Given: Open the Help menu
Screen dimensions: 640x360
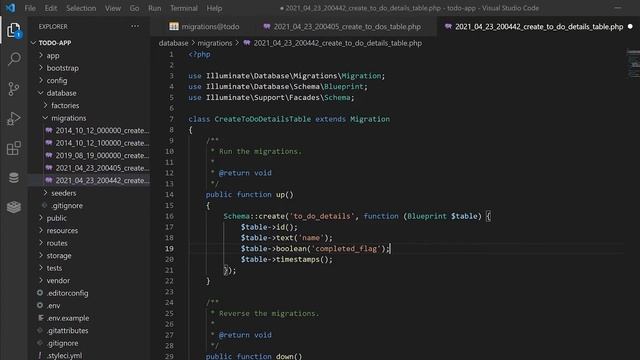Looking at the screenshot, I should pyautogui.click(x=214, y=8).
